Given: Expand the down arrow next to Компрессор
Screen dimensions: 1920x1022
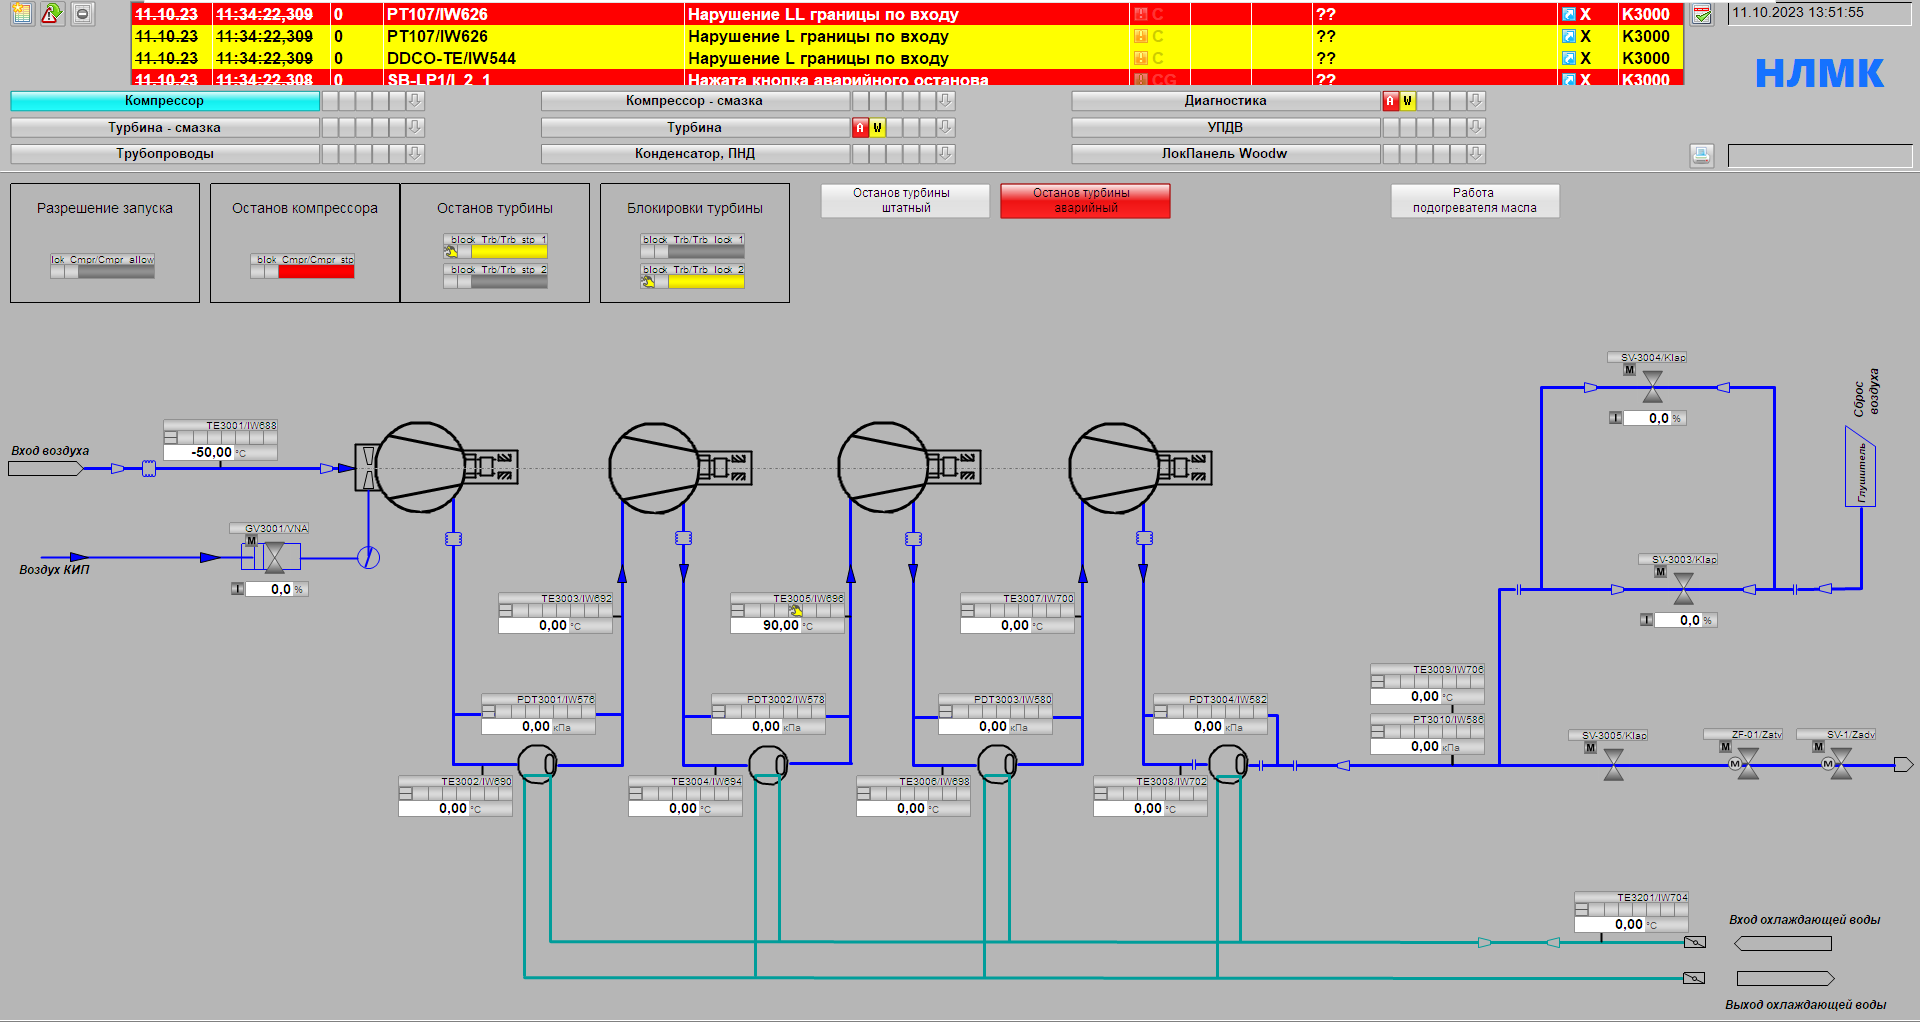Looking at the screenshot, I should [x=415, y=100].
